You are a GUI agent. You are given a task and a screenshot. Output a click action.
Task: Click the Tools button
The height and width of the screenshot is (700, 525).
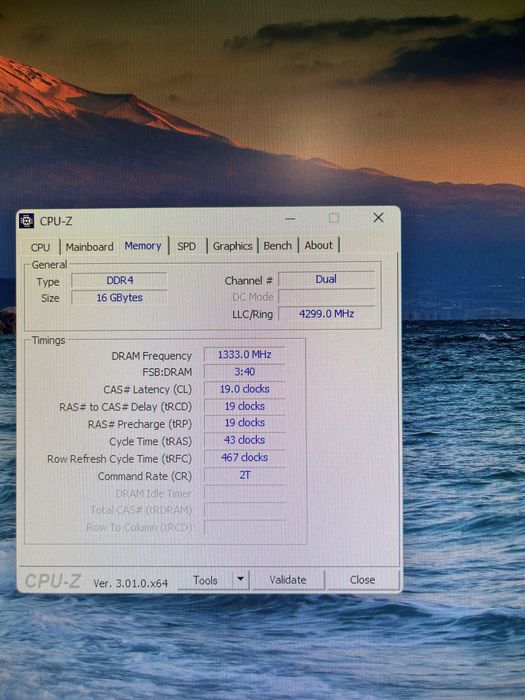click(205, 580)
